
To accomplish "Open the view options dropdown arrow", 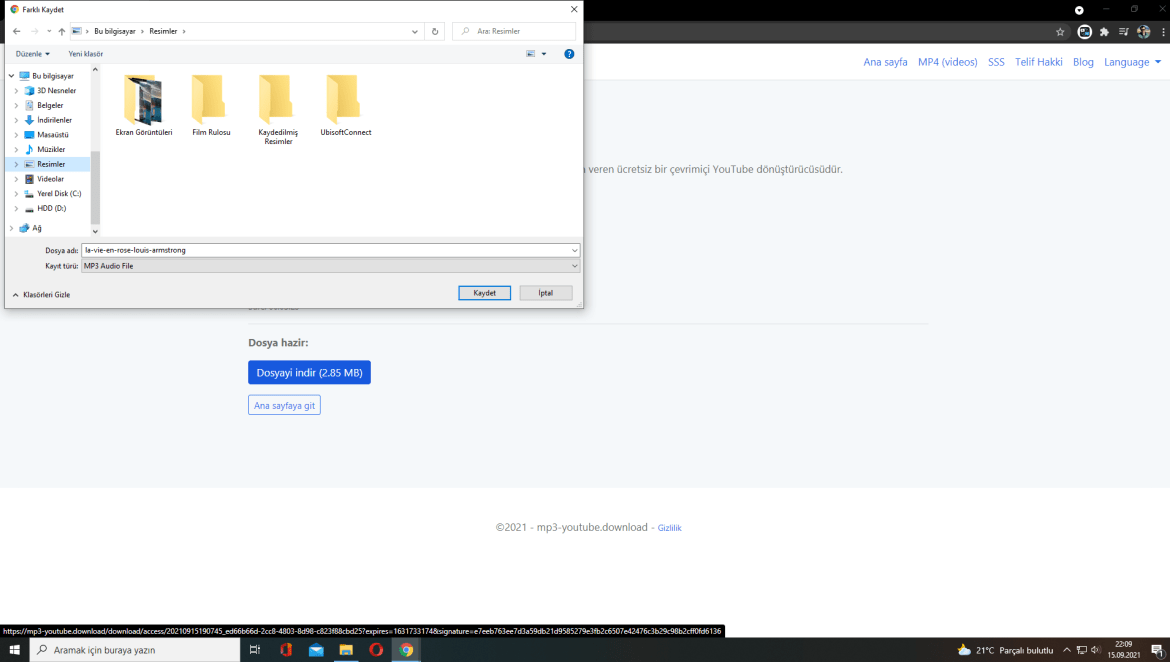I will pyautogui.click(x=544, y=54).
